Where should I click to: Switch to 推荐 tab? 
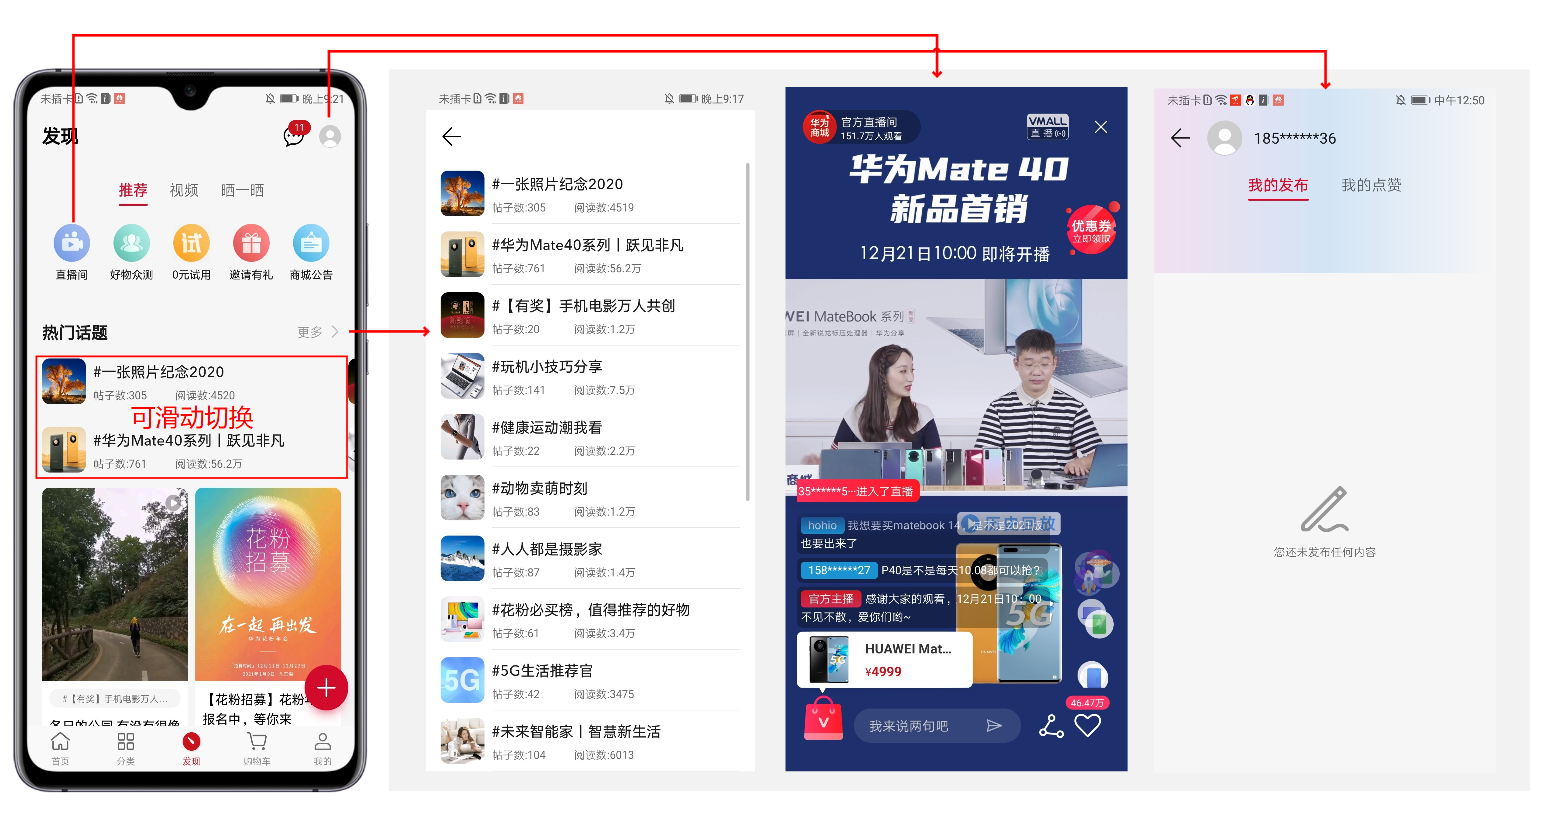click(x=133, y=190)
